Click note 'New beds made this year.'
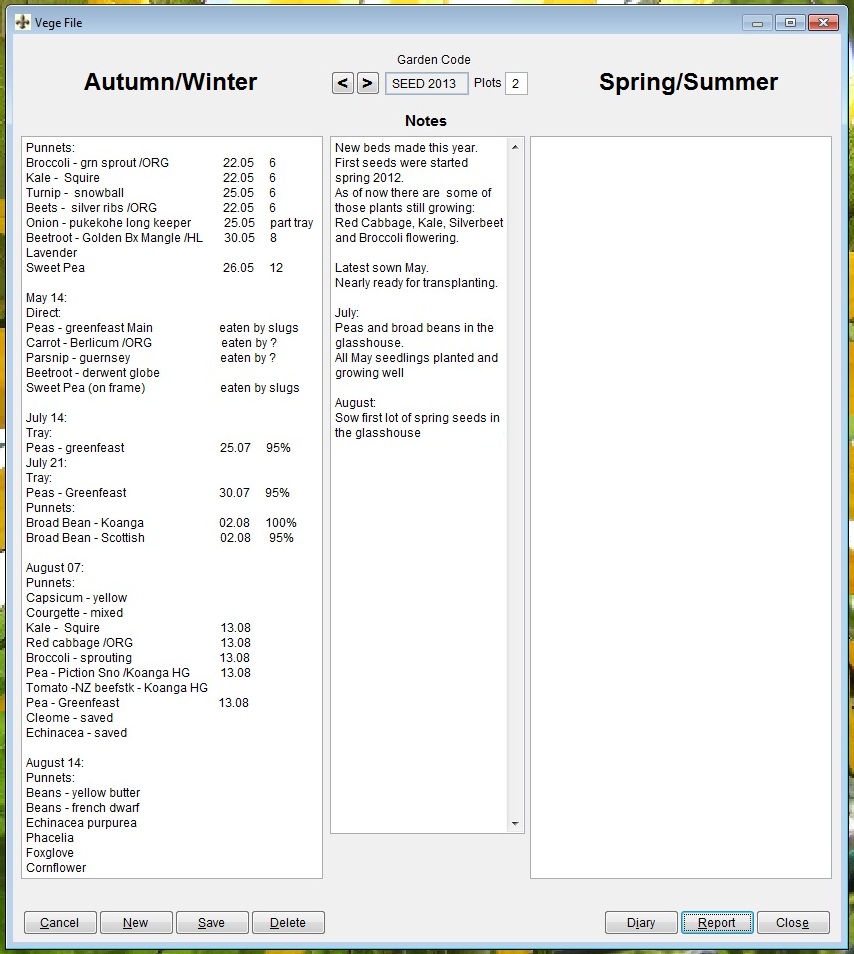Viewport: 854px width, 954px height. (x=406, y=148)
